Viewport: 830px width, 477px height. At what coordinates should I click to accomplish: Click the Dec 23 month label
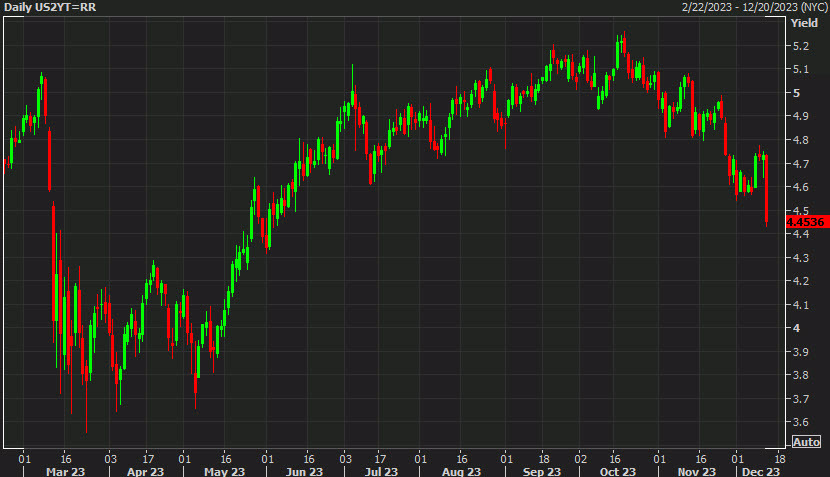click(x=761, y=471)
